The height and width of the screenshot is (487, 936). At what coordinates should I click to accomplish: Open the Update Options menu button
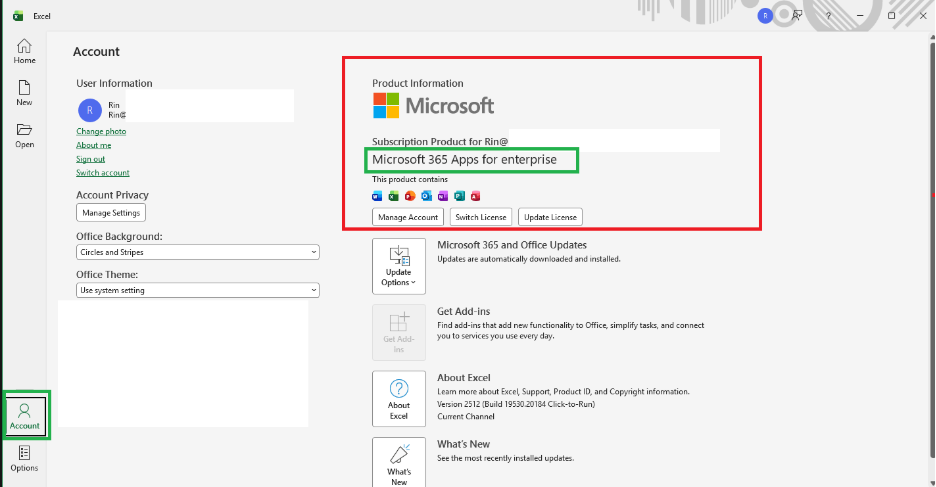click(x=399, y=266)
